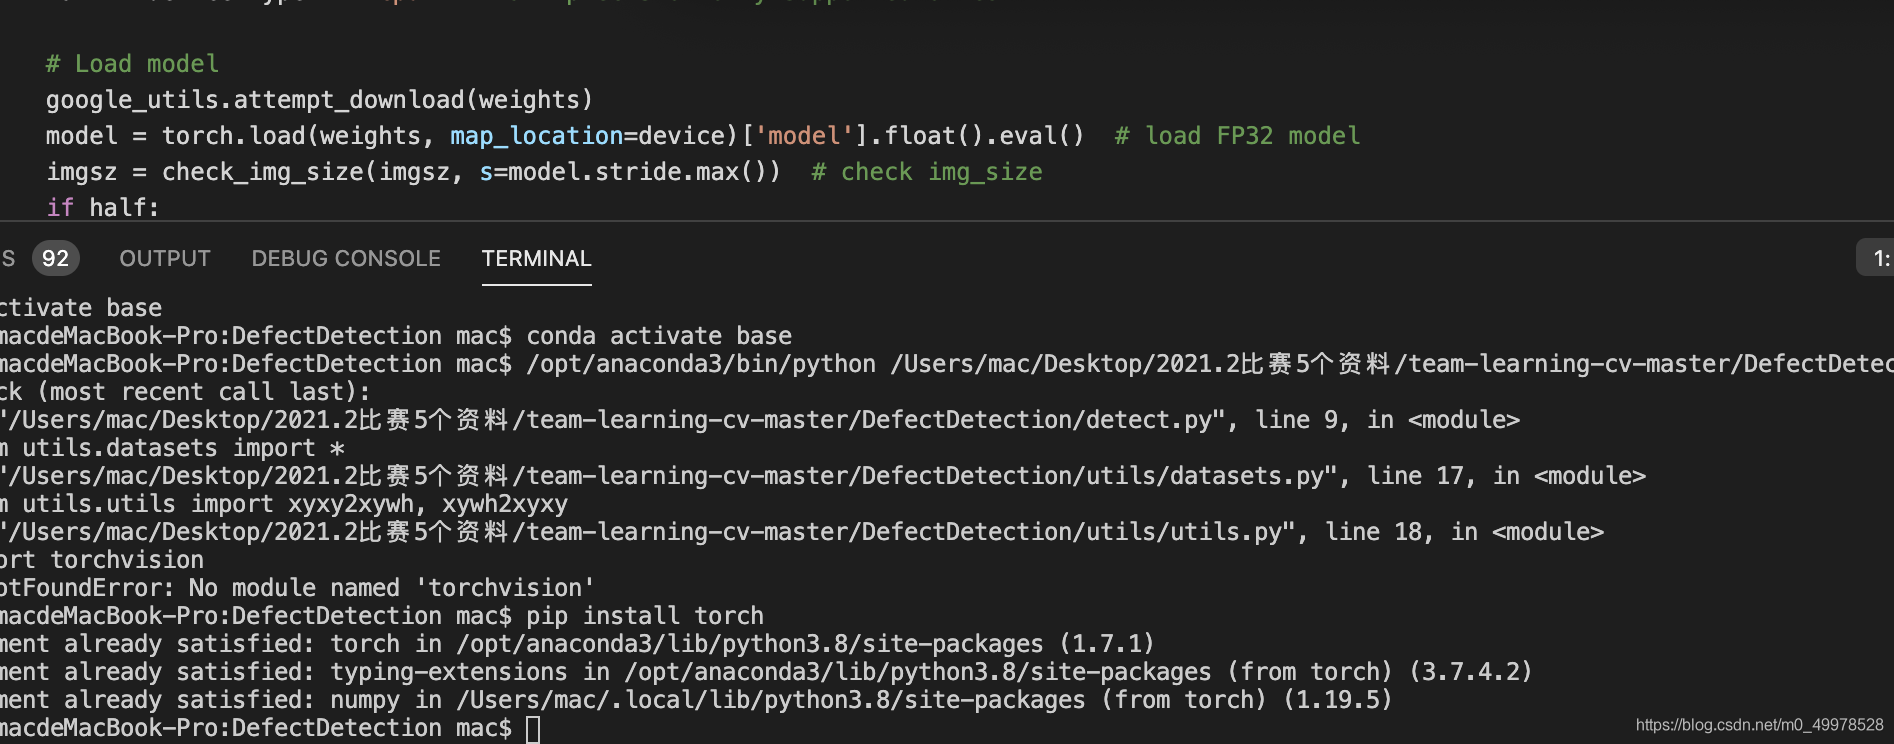Click the 'model' string literal in code
Viewport: 1894px width, 744px height.
(x=804, y=136)
